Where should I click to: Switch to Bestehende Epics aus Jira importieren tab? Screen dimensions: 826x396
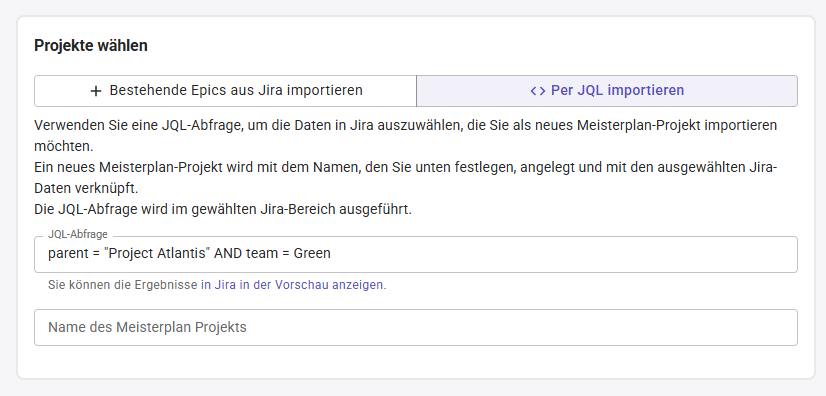pyautogui.click(x=225, y=91)
